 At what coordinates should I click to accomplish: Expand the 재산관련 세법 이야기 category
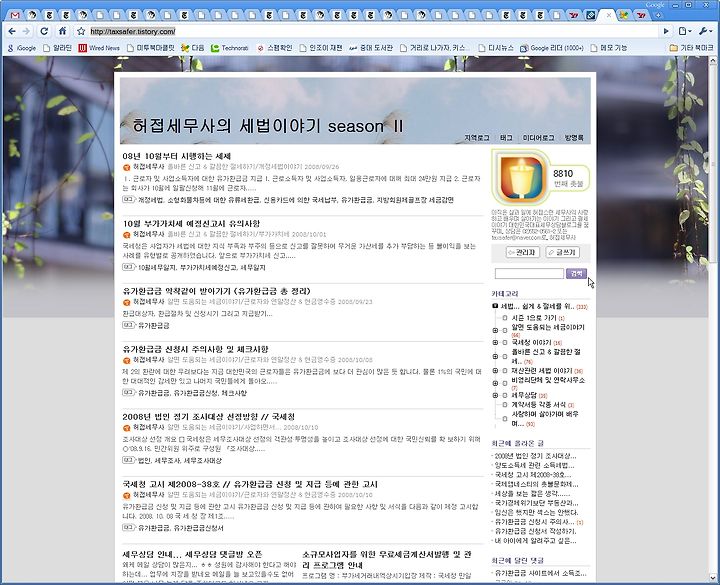tap(495, 371)
